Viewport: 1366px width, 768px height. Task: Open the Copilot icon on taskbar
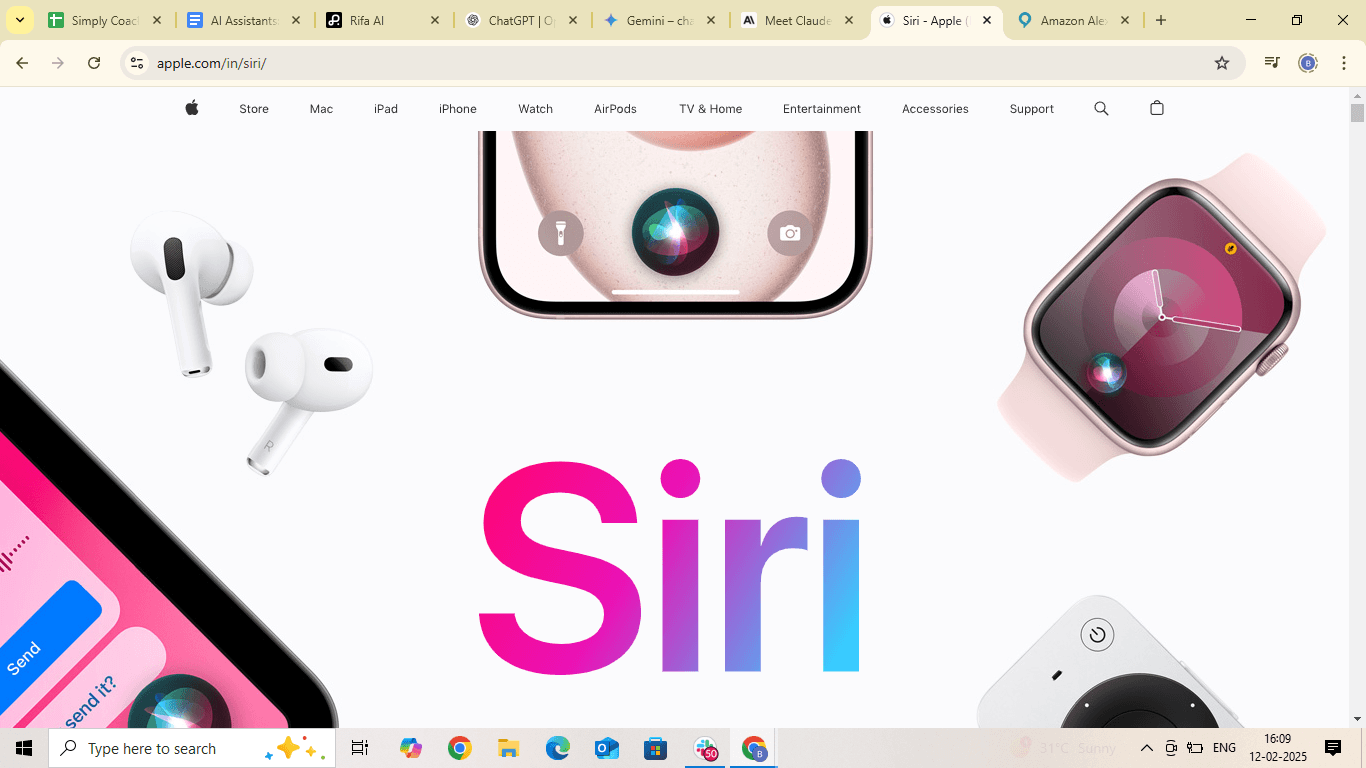410,748
